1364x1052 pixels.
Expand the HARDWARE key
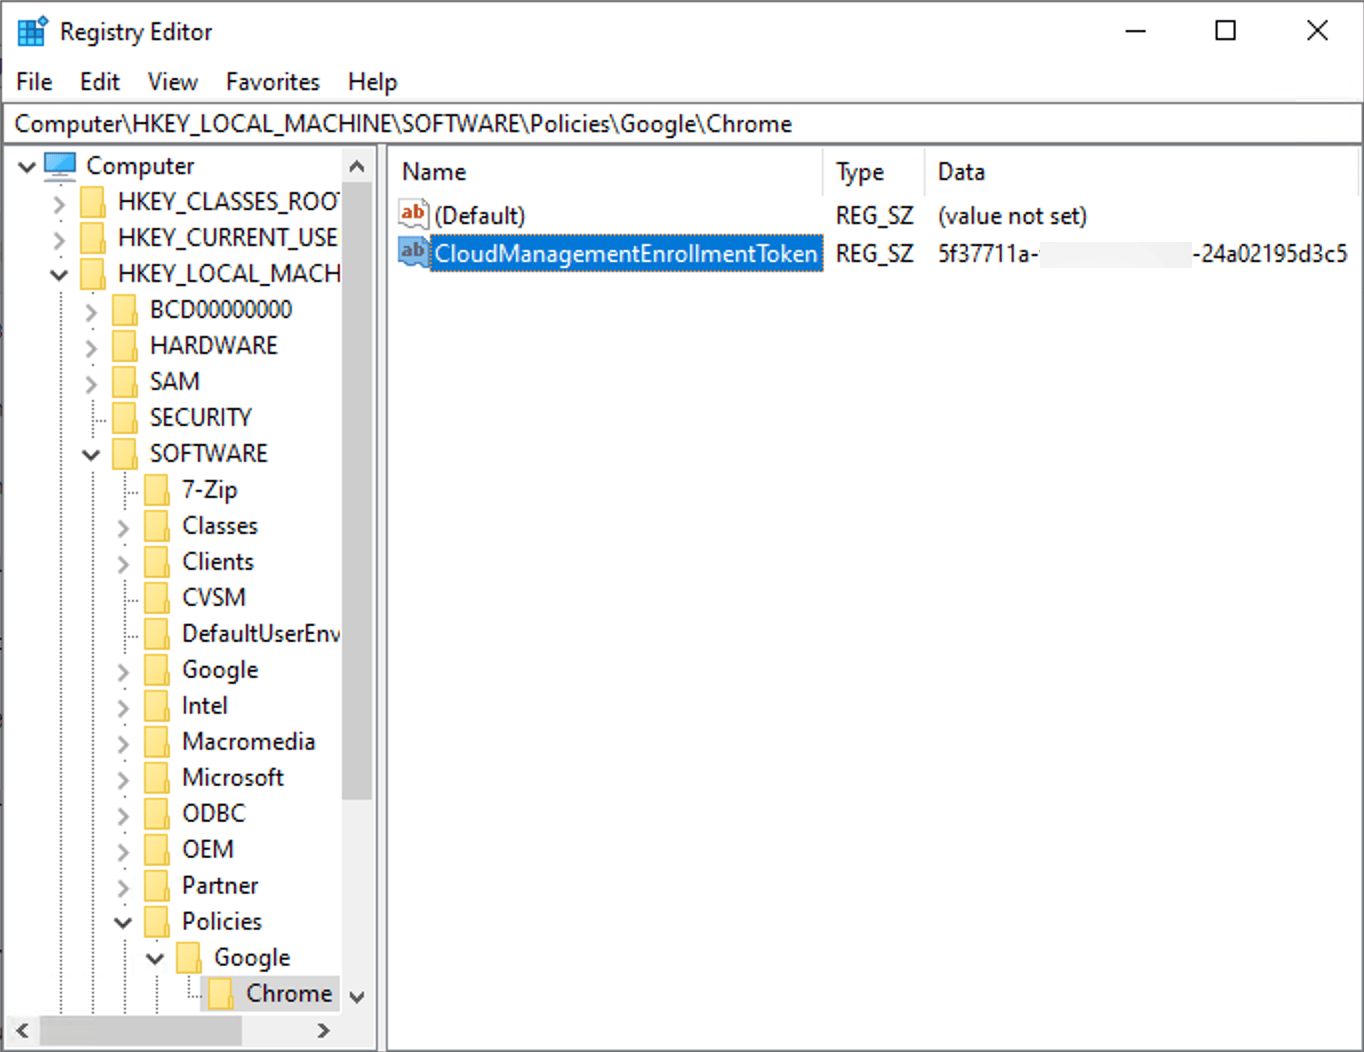click(91, 348)
